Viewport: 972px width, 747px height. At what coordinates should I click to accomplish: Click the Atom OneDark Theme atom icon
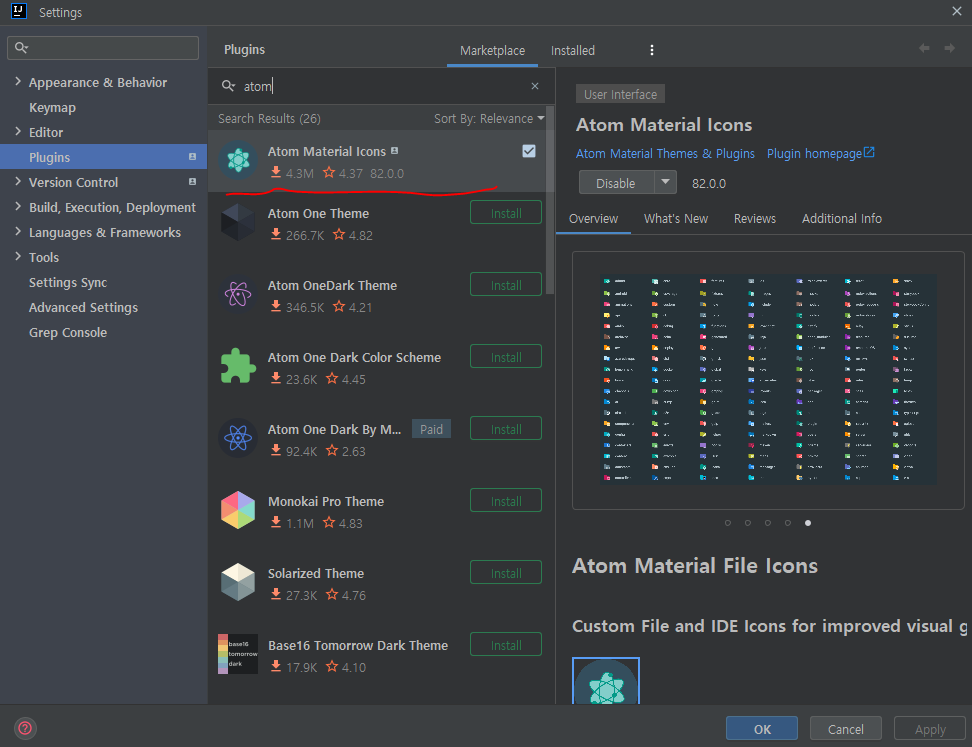tap(238, 294)
